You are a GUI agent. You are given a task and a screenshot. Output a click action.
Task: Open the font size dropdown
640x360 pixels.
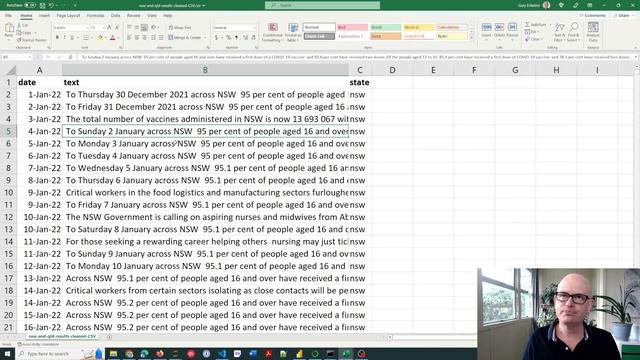(x=103, y=28)
